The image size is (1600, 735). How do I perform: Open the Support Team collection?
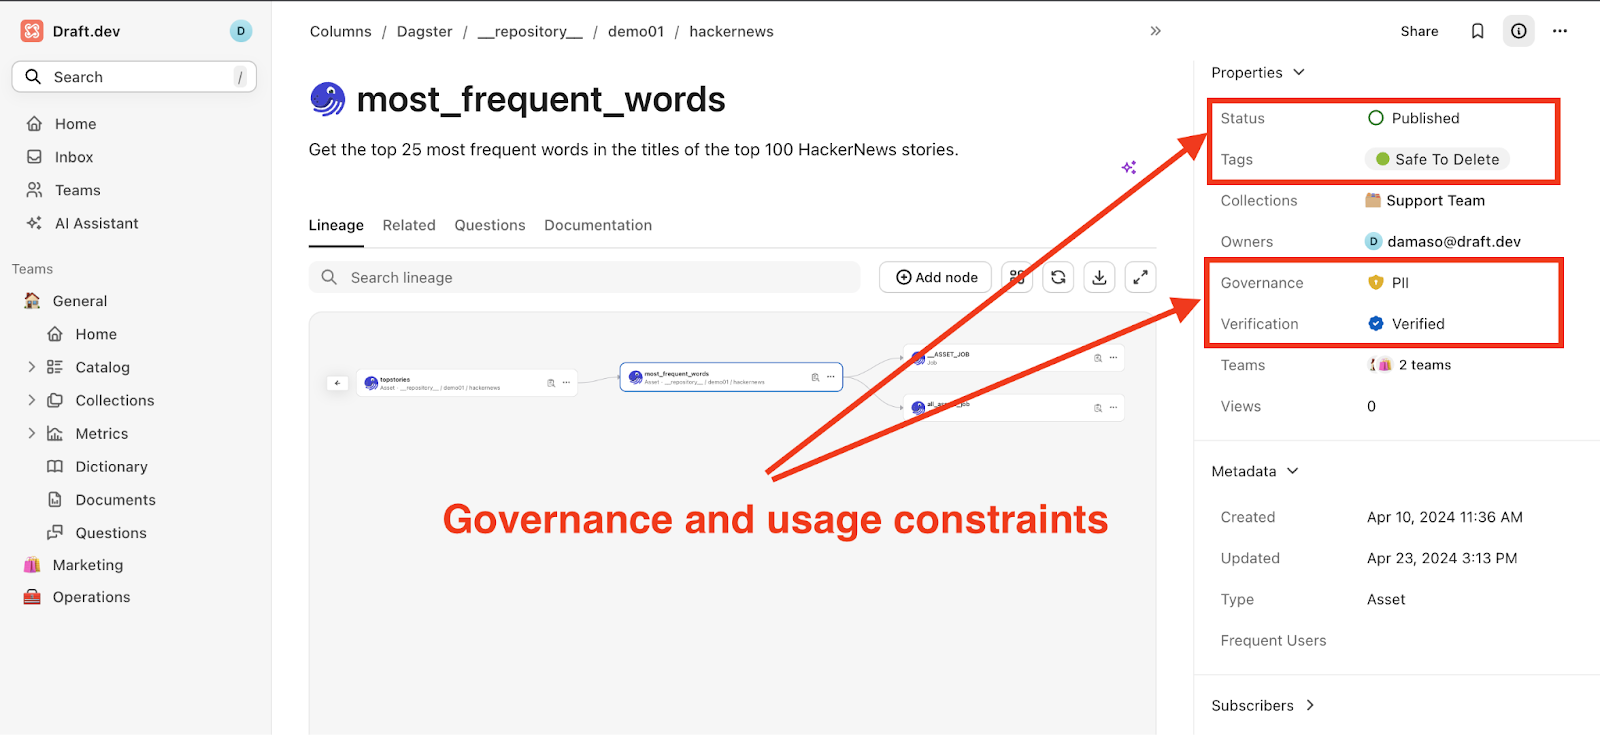pyautogui.click(x=1425, y=200)
